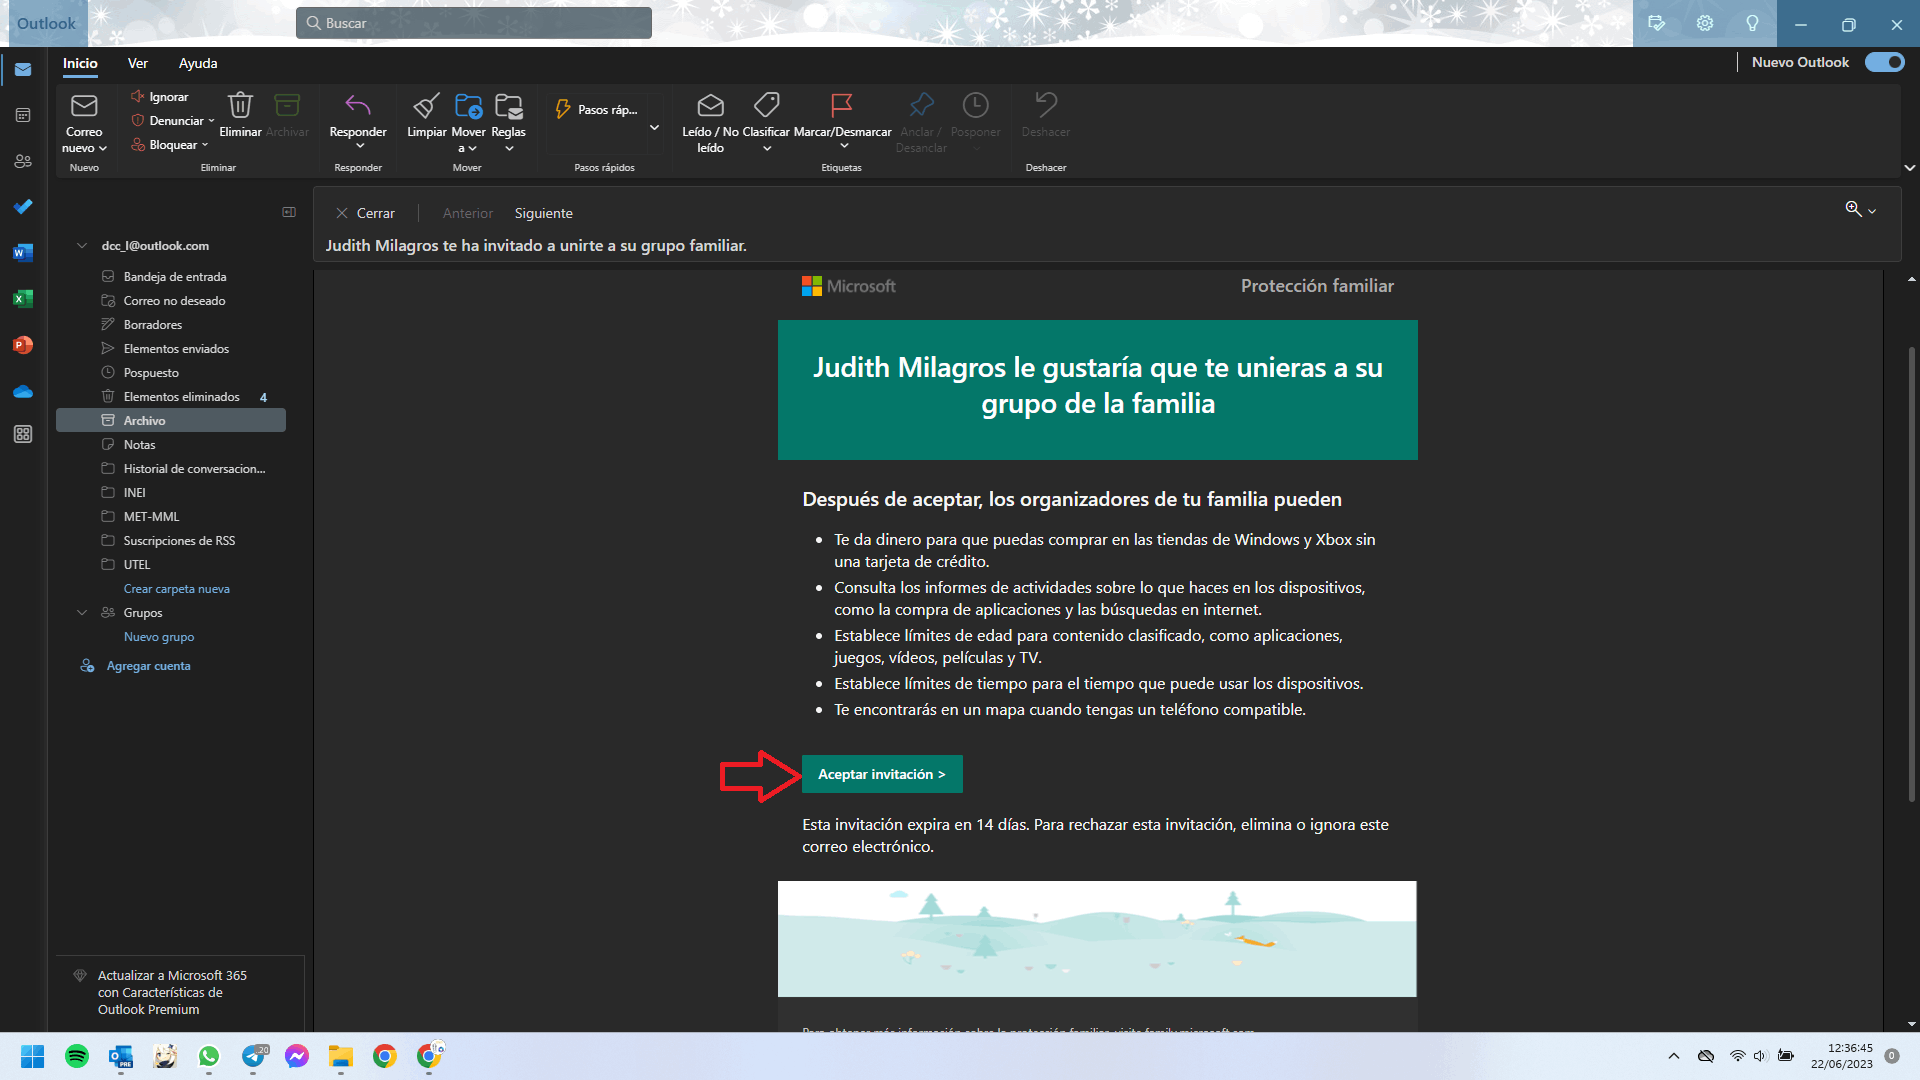
Task: Click into the Buscar search field
Action: 474,23
